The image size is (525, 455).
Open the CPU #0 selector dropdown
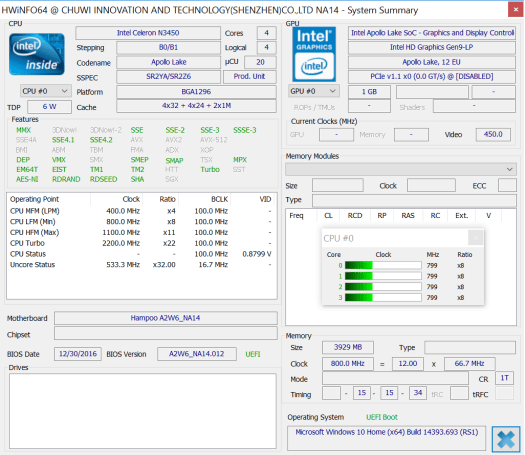45,91
